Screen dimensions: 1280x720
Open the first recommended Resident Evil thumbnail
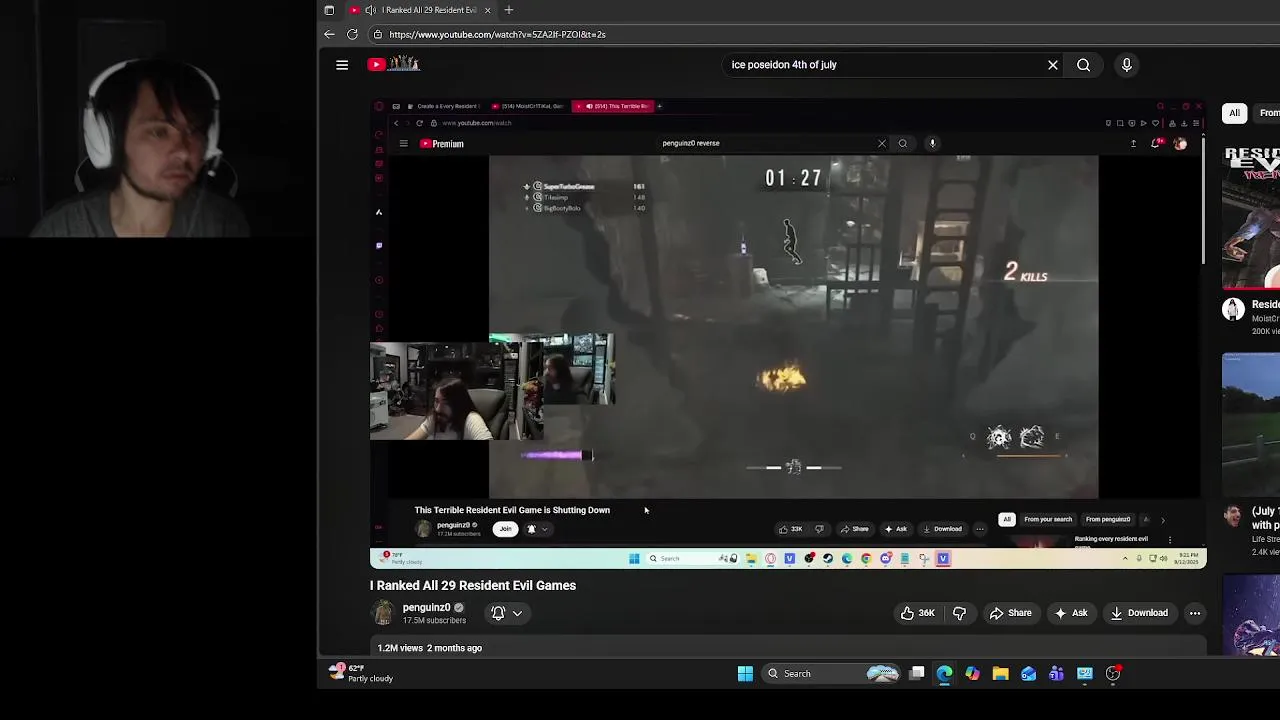point(1251,217)
